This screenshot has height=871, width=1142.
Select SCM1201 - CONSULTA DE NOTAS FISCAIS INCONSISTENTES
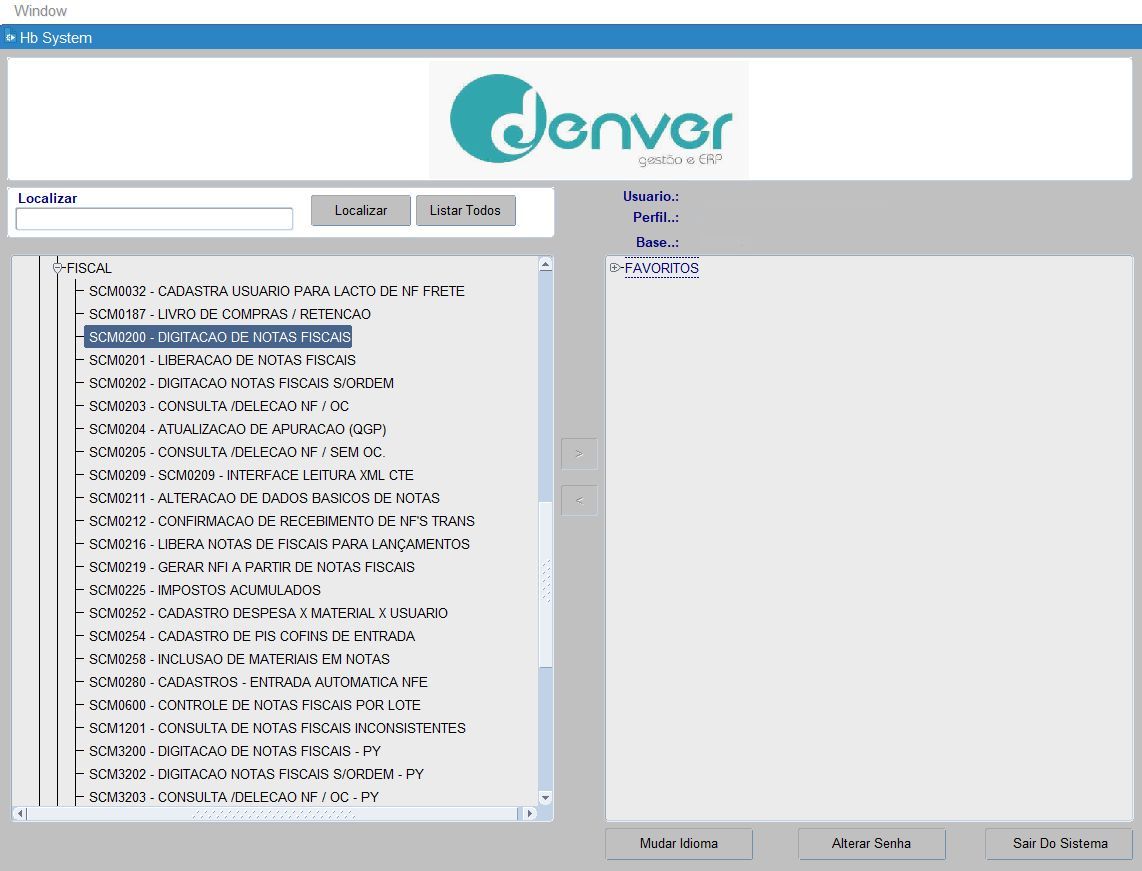point(277,728)
